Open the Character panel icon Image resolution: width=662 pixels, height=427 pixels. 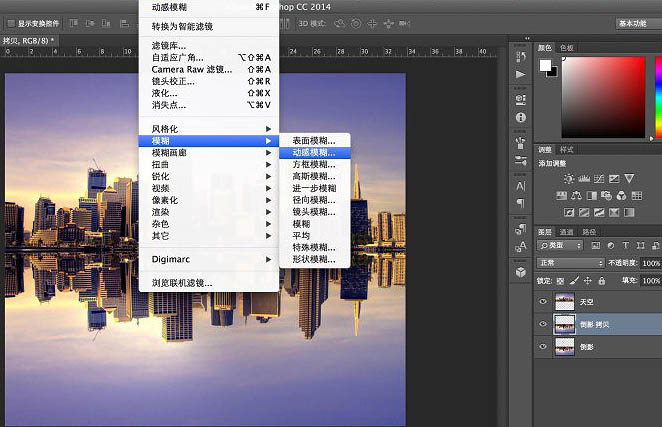click(521, 186)
